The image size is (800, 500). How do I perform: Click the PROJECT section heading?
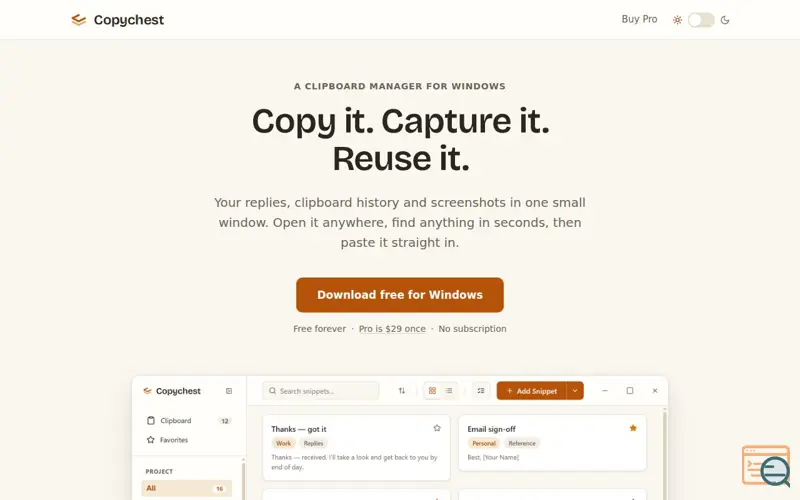(159, 471)
